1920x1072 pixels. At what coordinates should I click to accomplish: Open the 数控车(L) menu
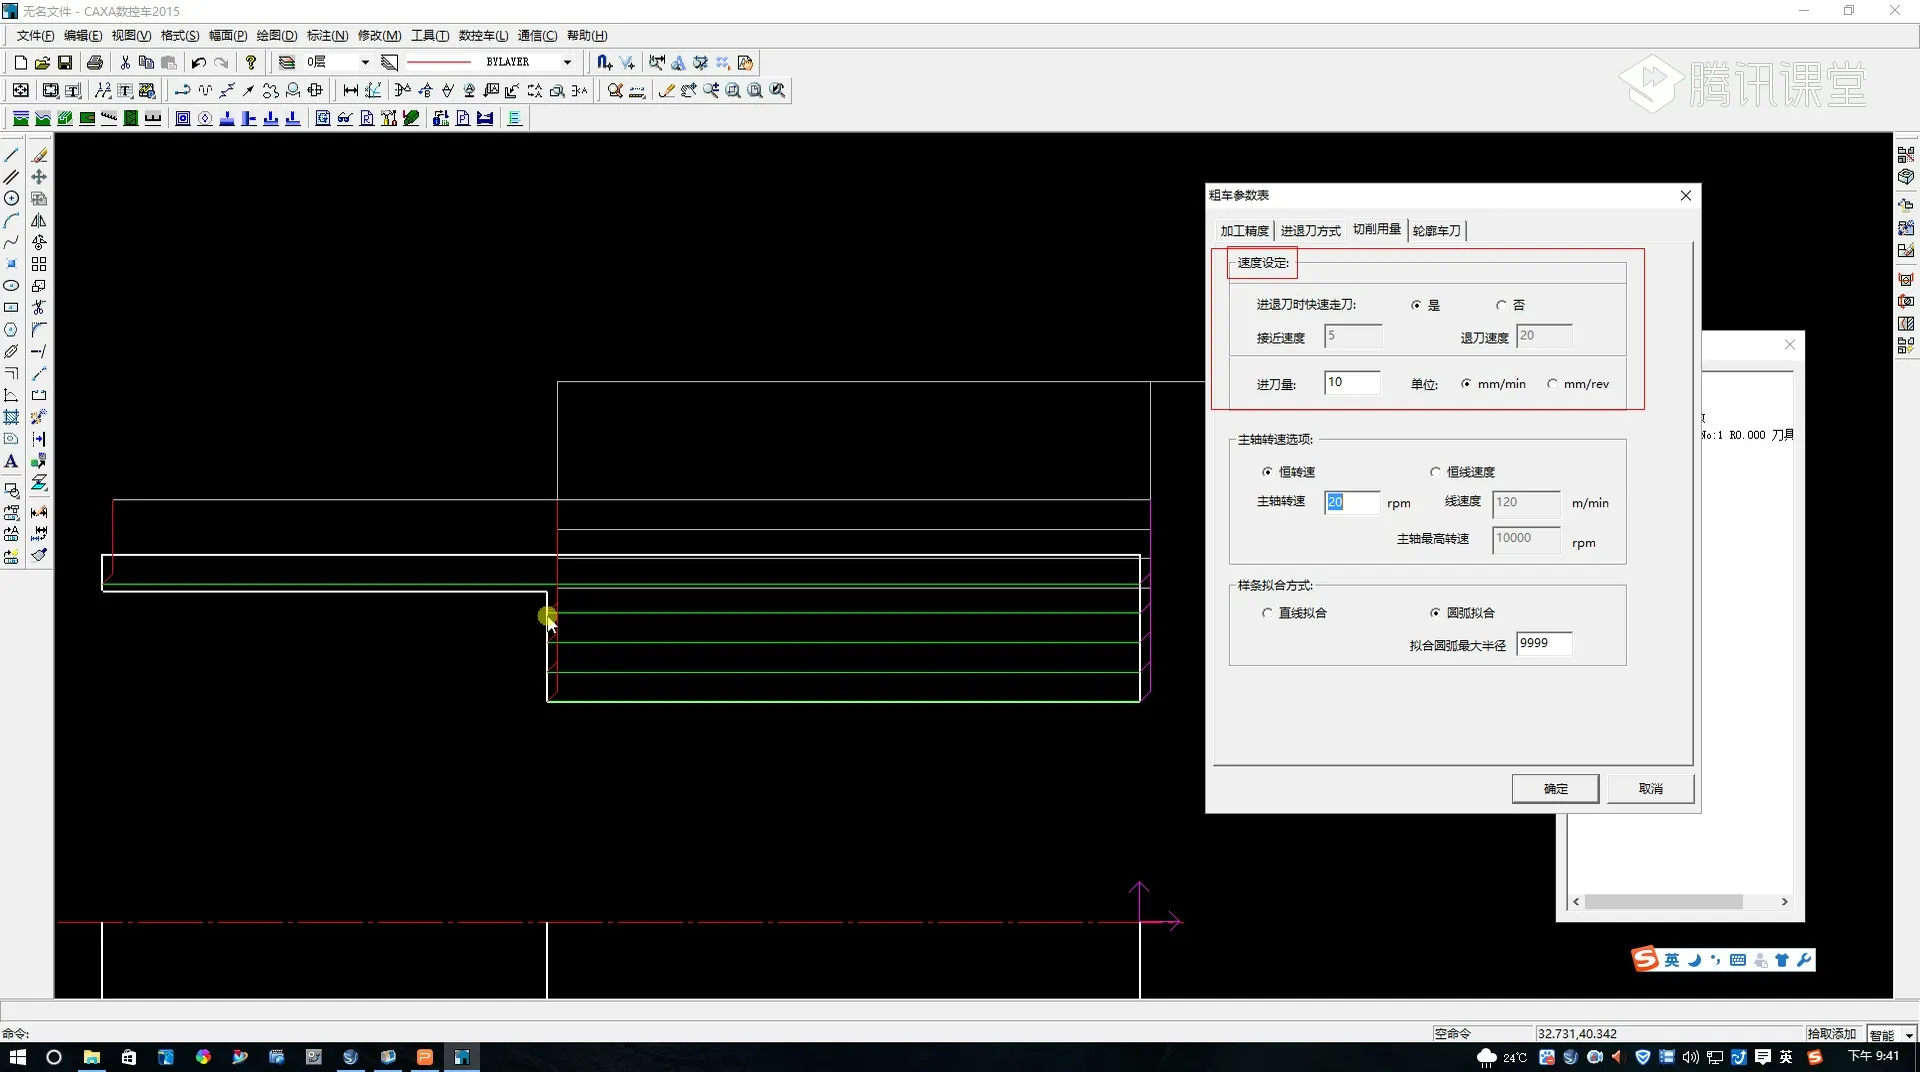[483, 36]
